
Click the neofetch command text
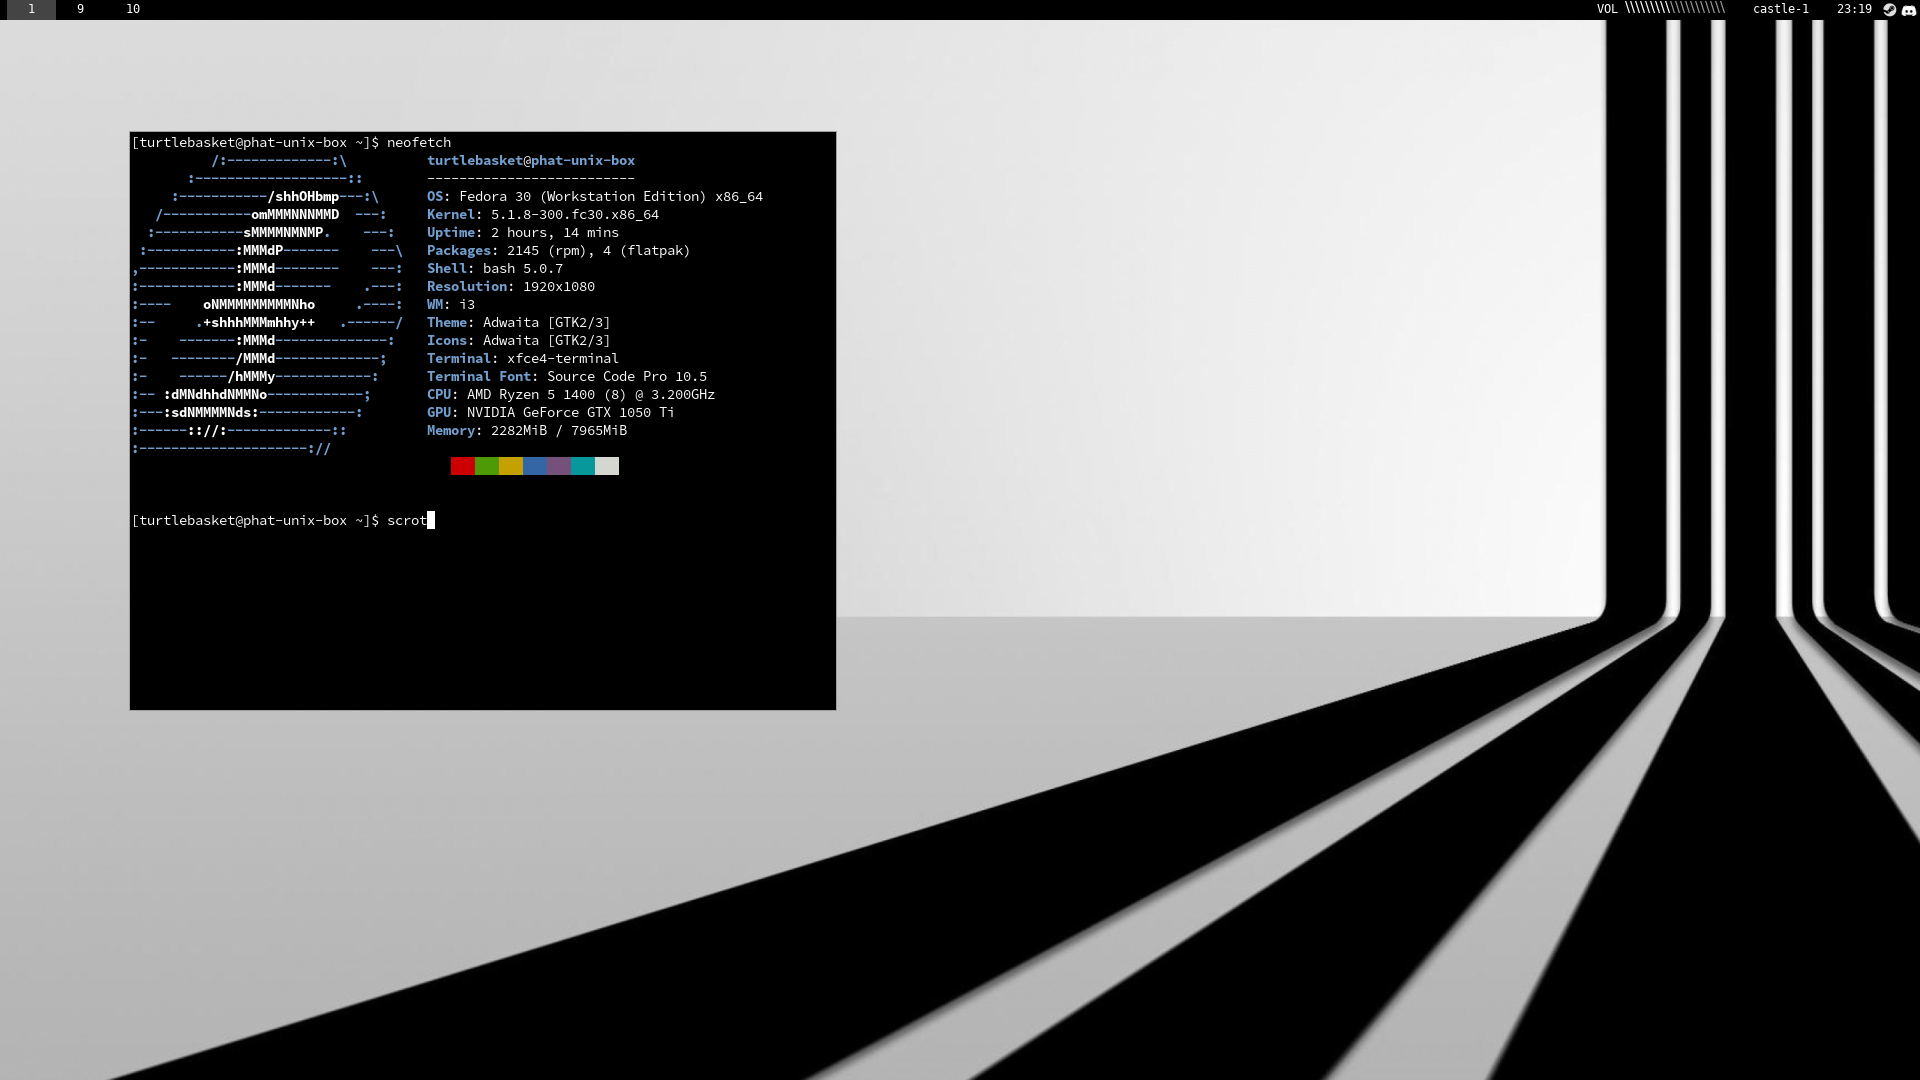coord(418,142)
